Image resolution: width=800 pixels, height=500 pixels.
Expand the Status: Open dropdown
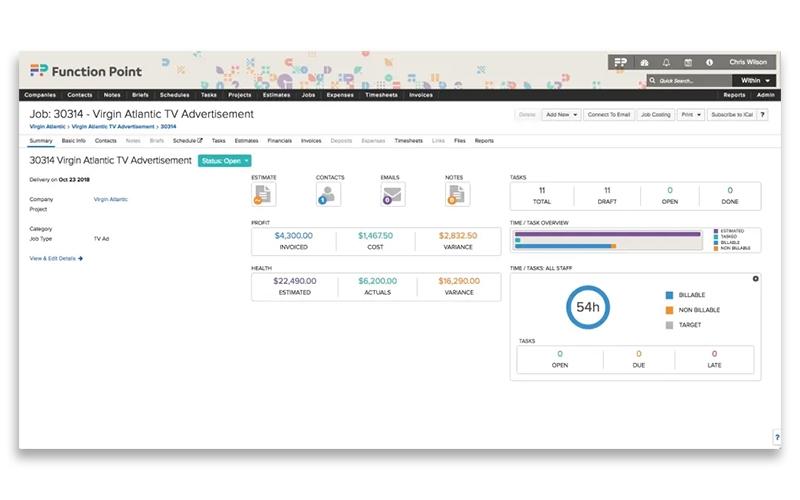point(224,161)
